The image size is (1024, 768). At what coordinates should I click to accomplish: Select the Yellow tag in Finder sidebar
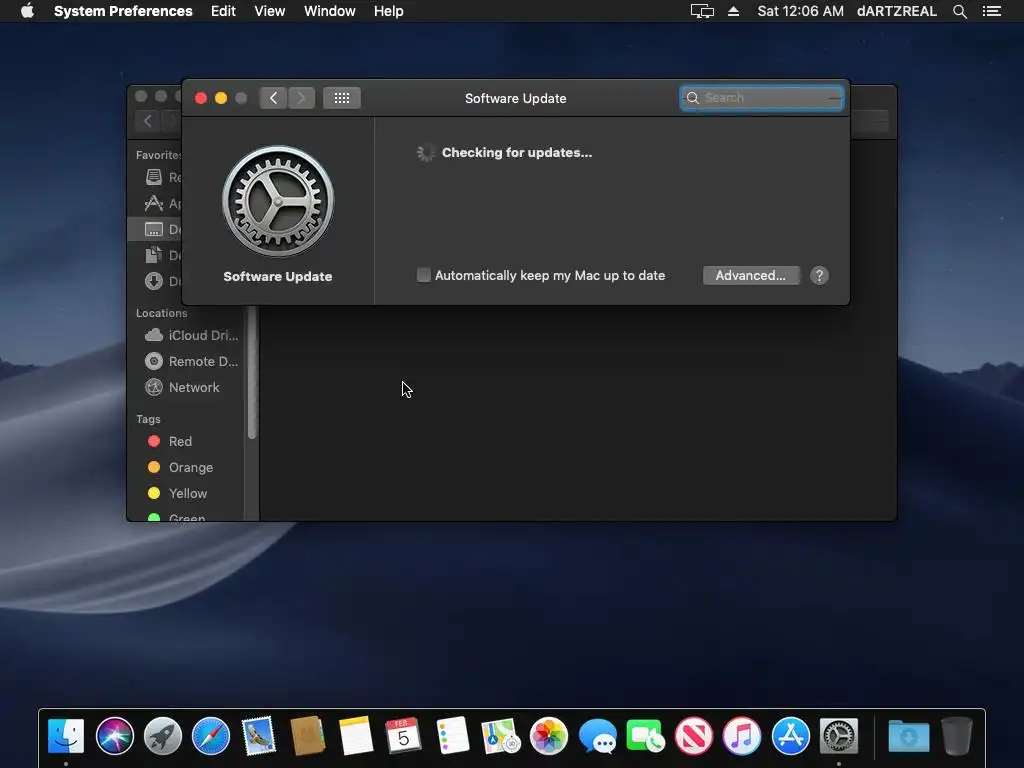(178, 493)
